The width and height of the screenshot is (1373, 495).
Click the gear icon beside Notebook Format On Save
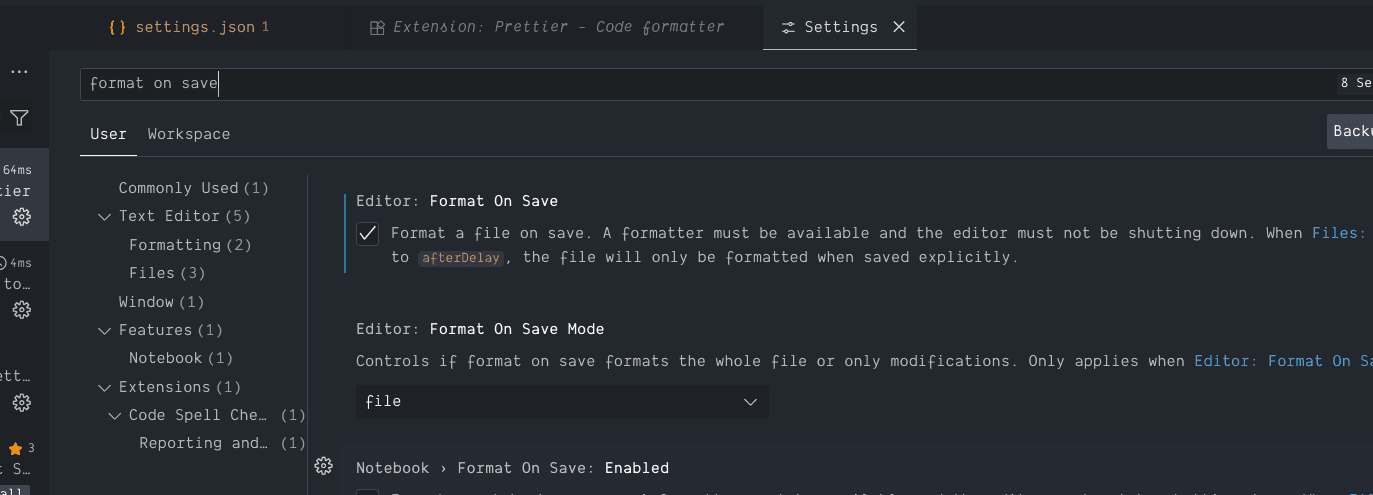point(323,466)
